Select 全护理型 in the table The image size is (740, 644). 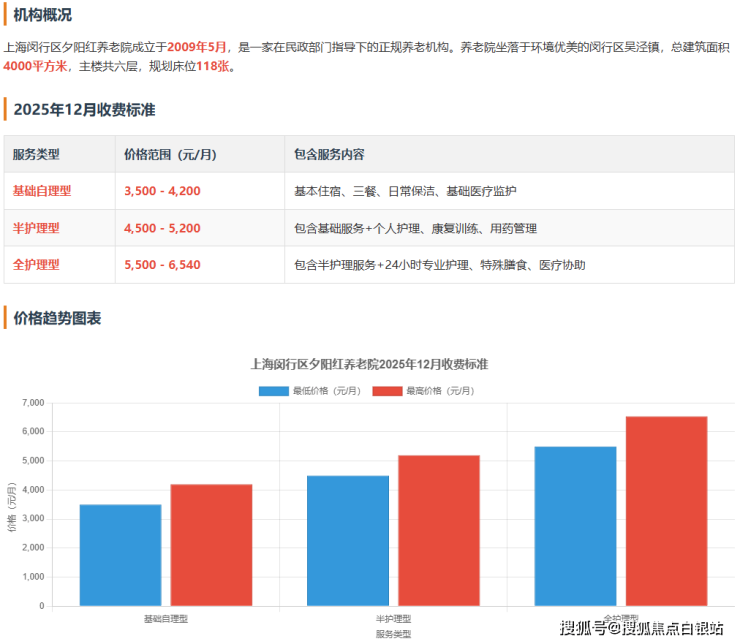coord(36,265)
